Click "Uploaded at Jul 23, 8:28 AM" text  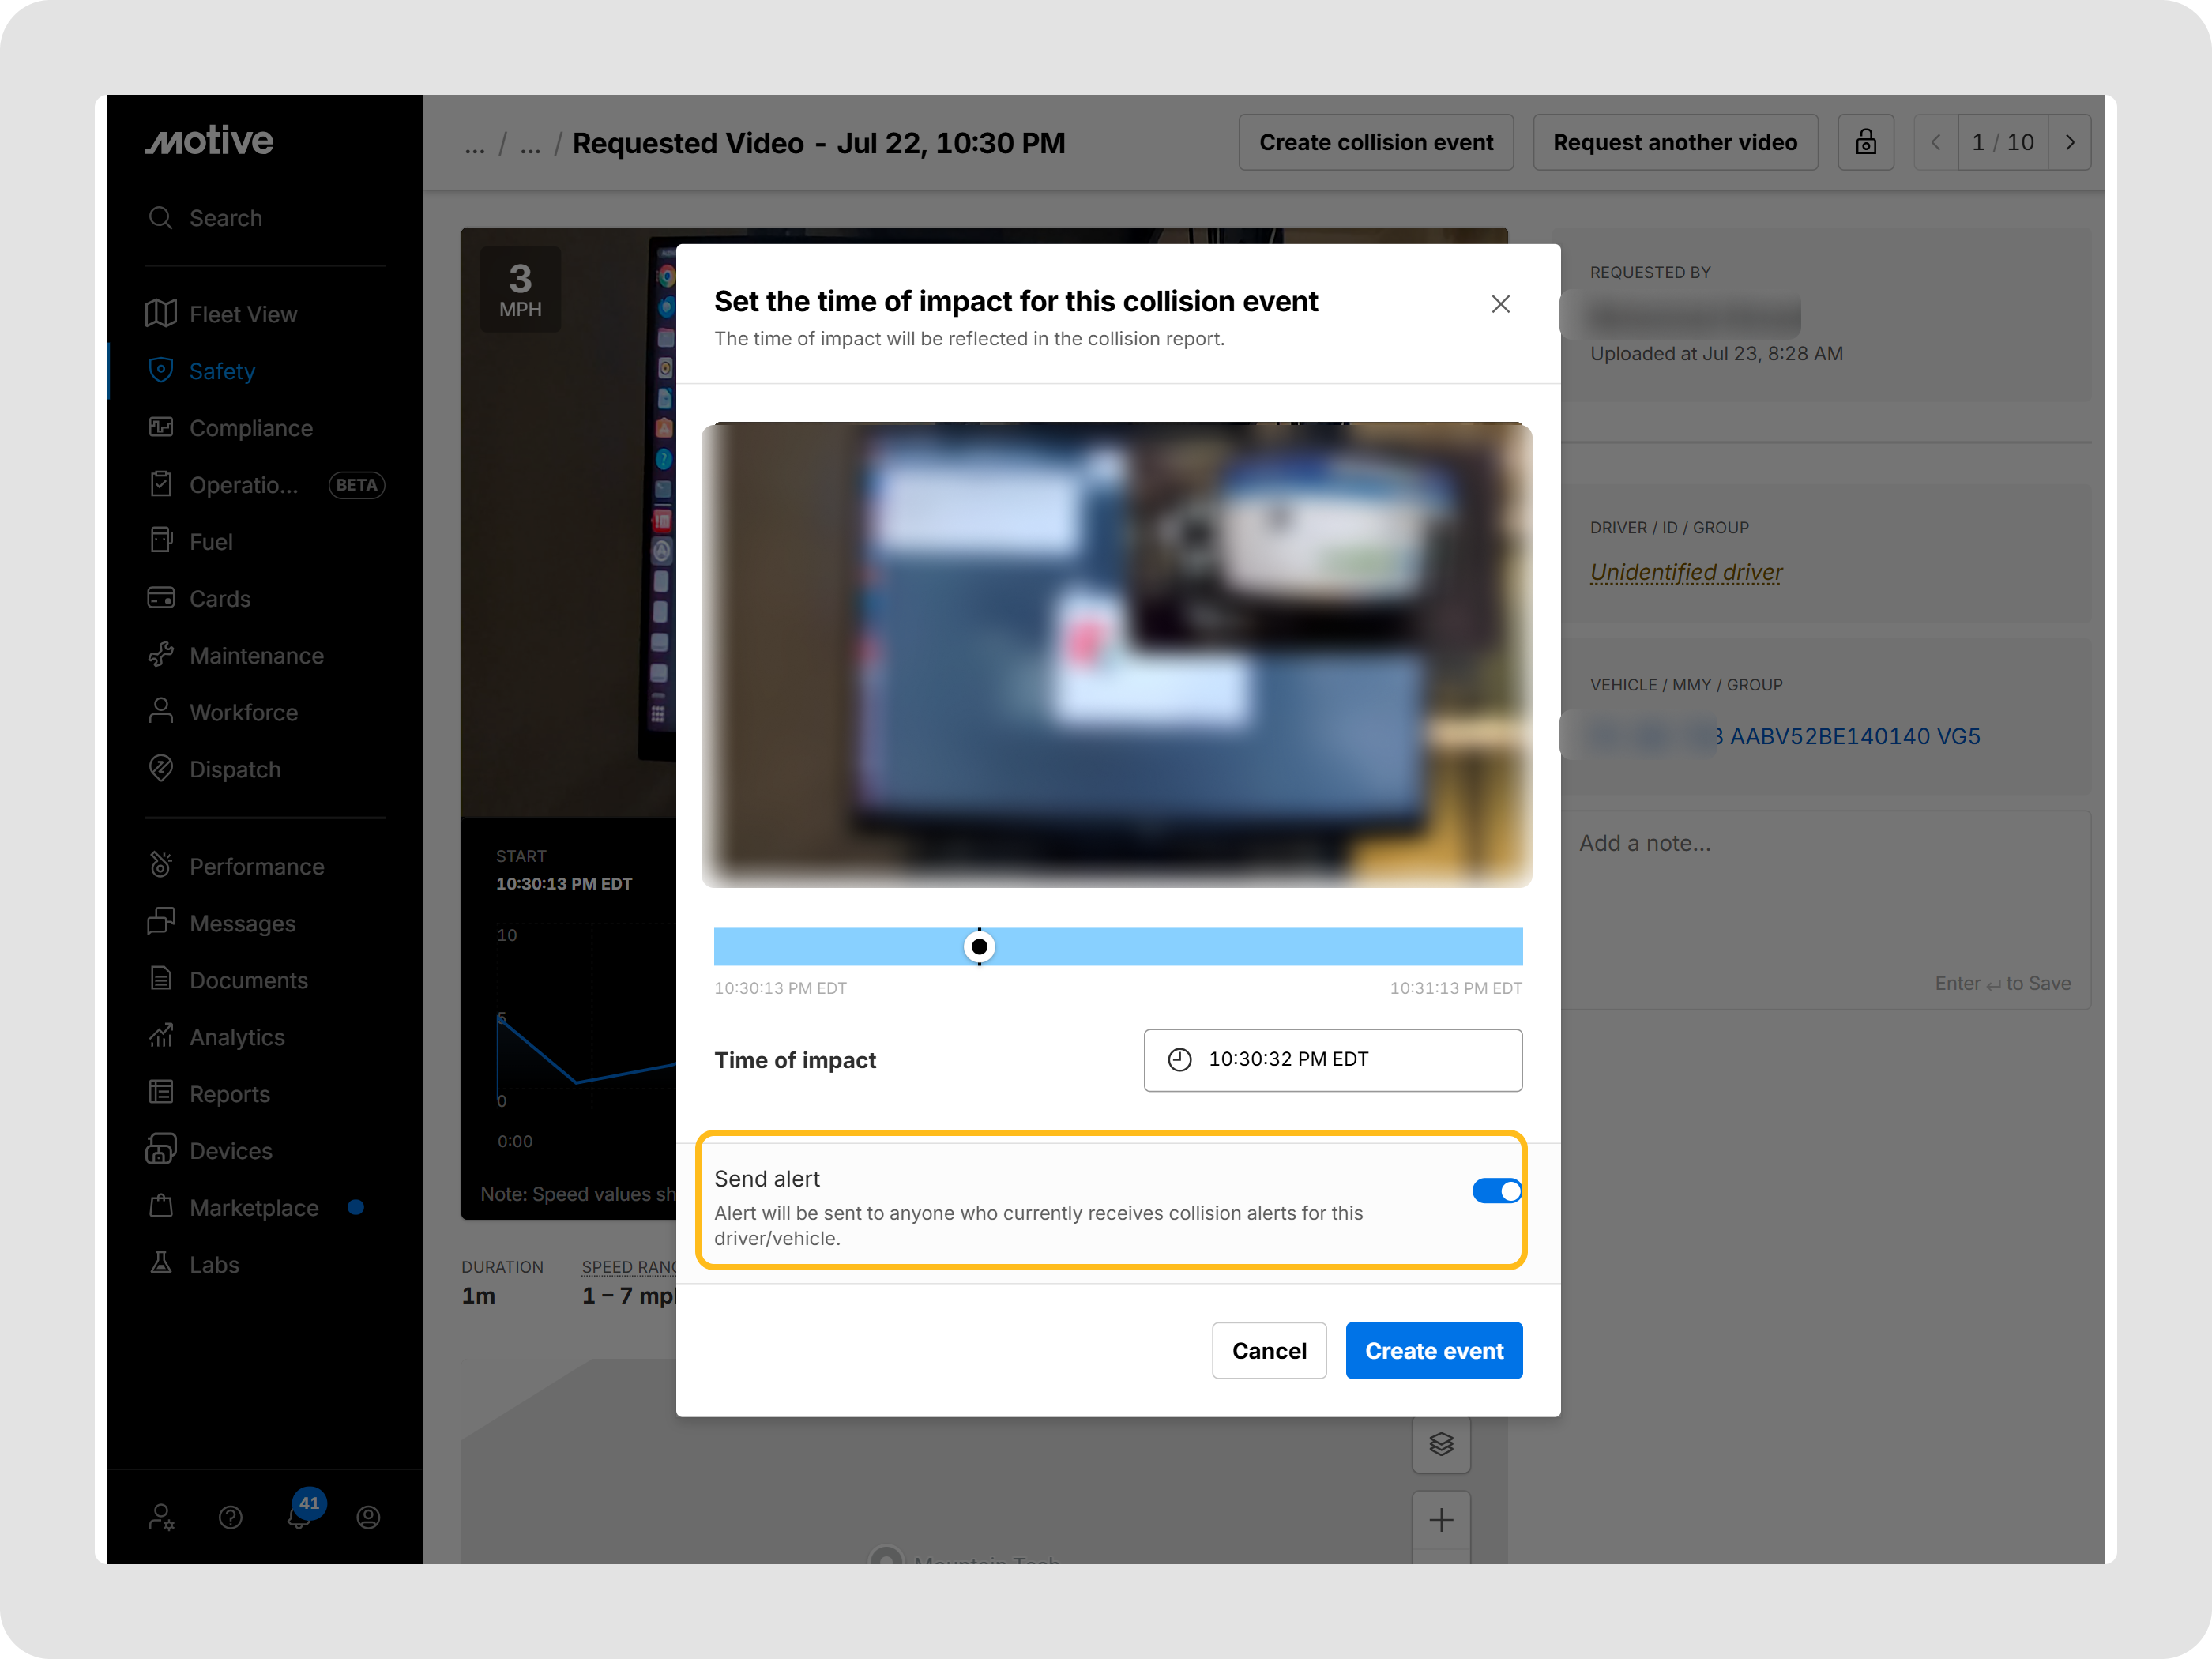click(1717, 353)
